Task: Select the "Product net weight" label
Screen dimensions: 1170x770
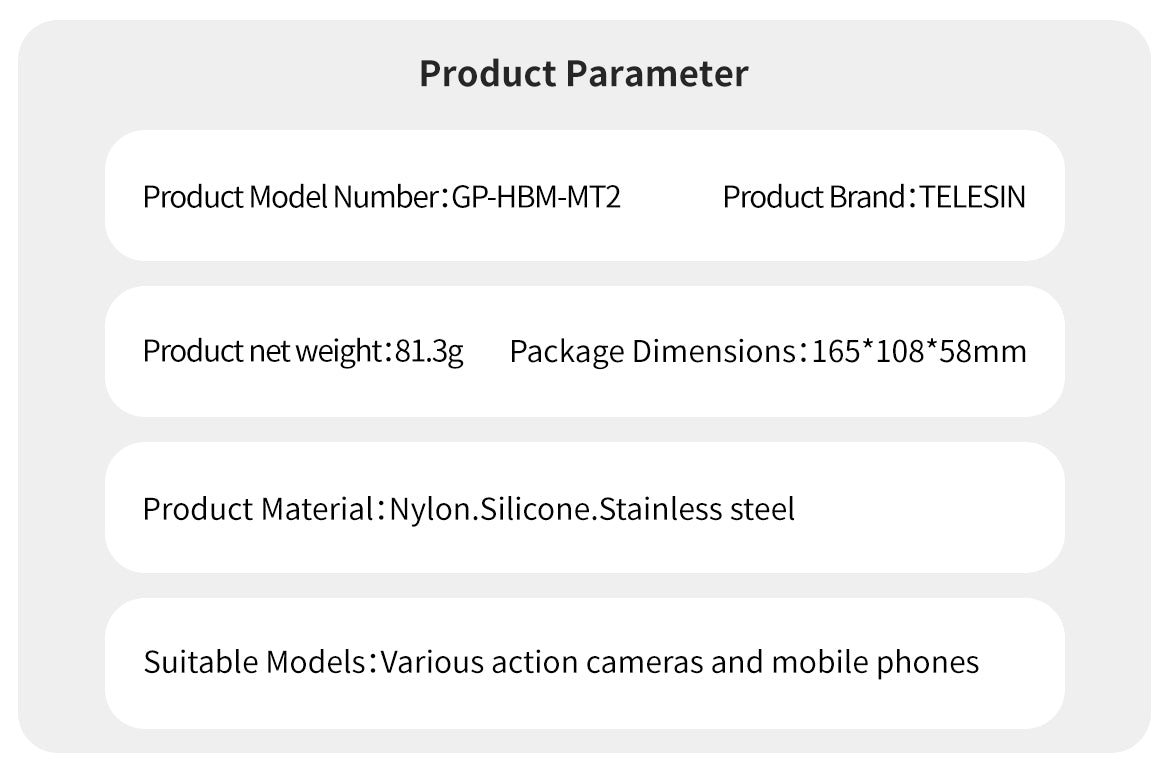Action: (261, 352)
